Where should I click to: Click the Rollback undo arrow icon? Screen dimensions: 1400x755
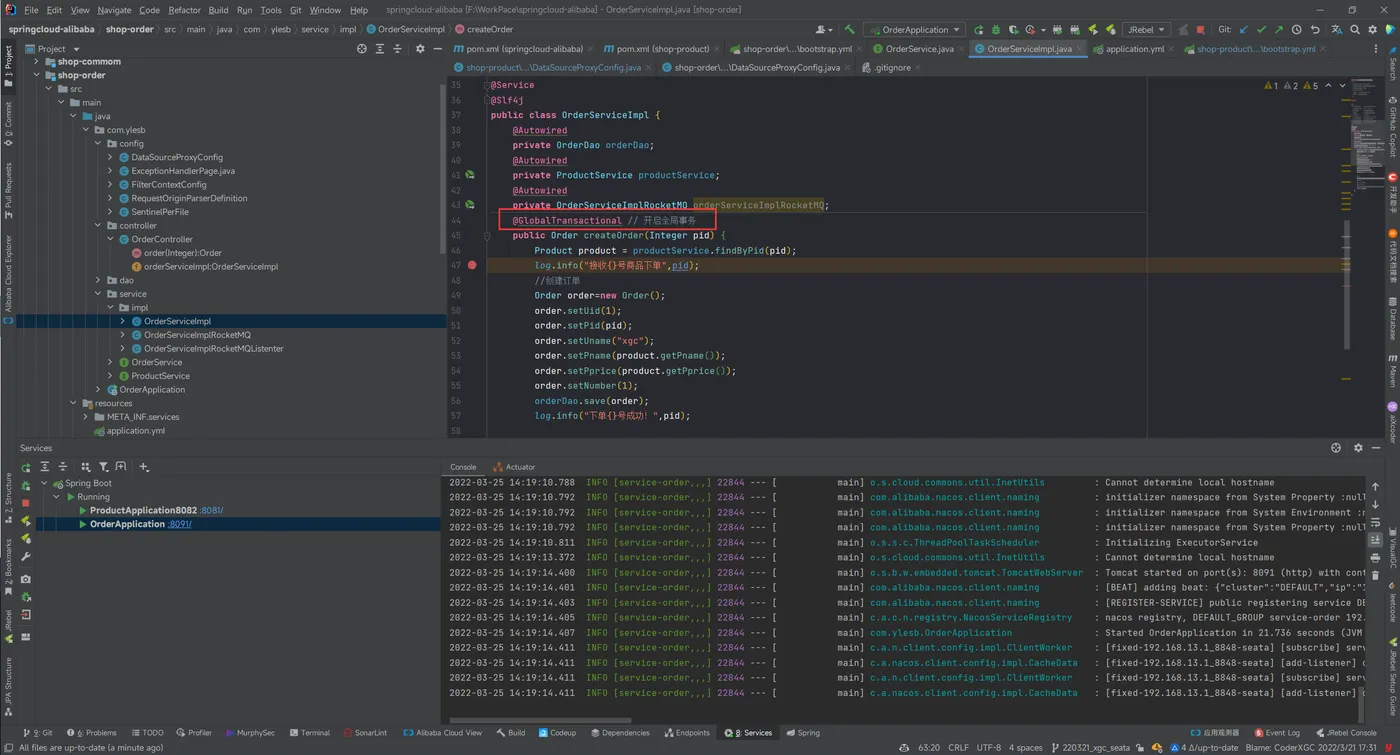(x=1315, y=30)
